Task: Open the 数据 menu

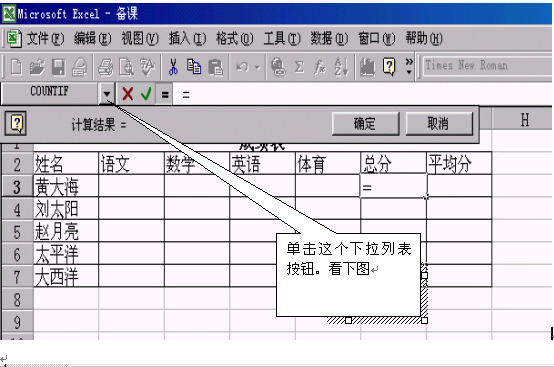Action: [329, 38]
